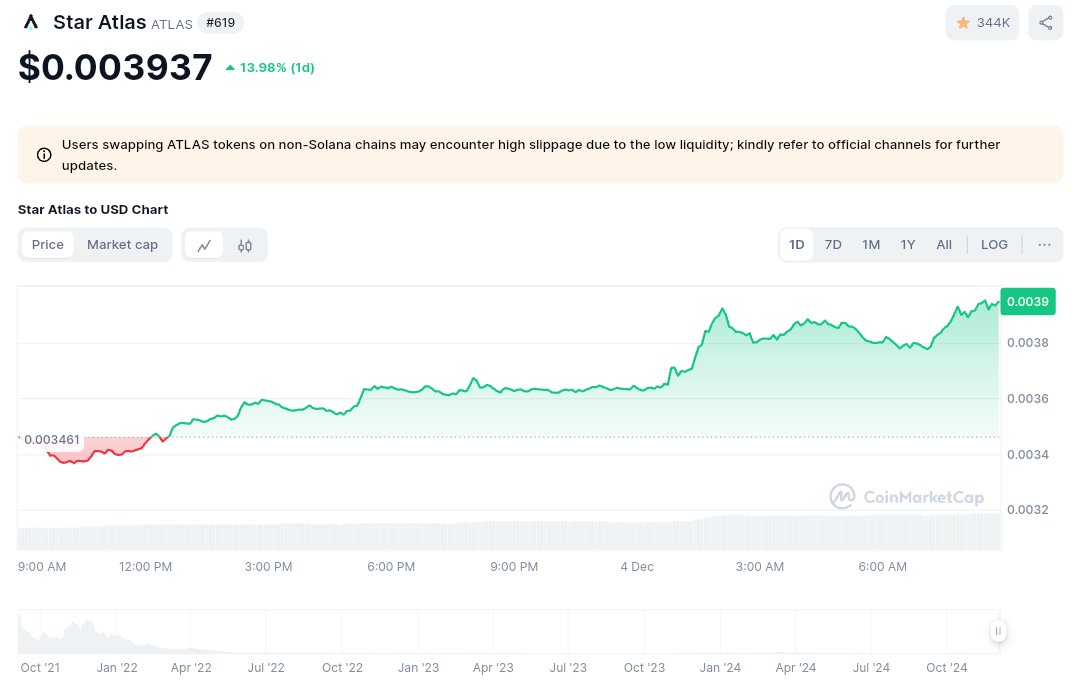
Task: Click the $0.003937 price value
Action: coord(115,67)
